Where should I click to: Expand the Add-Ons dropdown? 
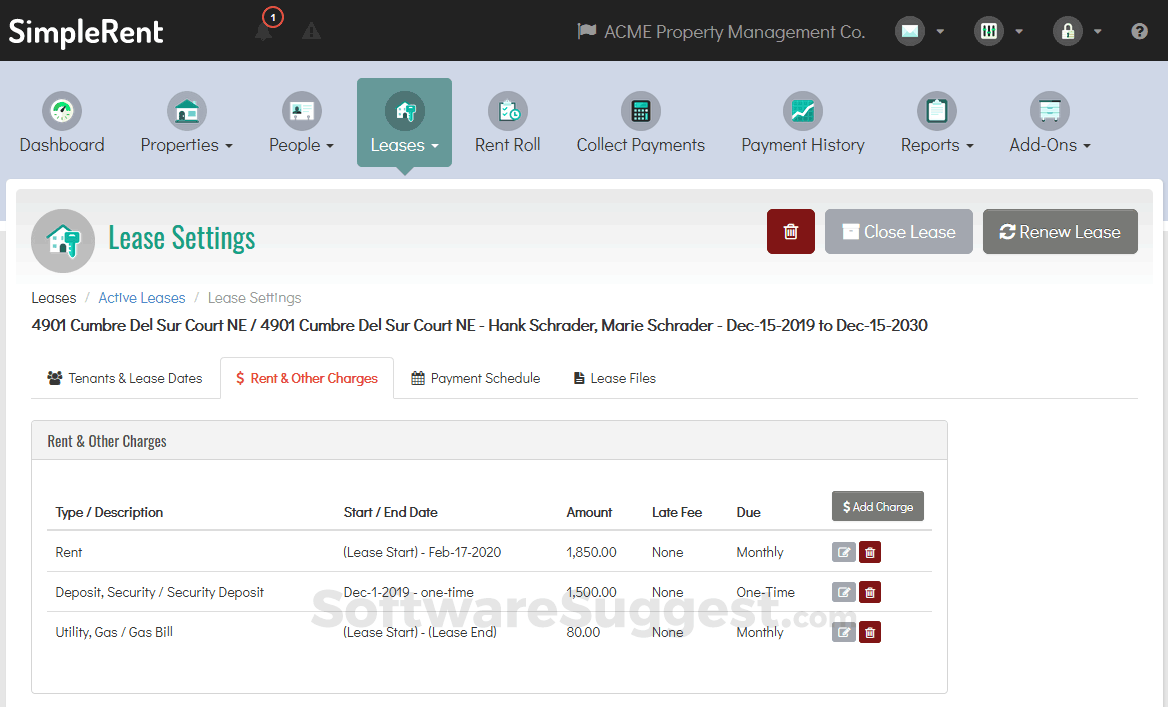tap(1048, 144)
